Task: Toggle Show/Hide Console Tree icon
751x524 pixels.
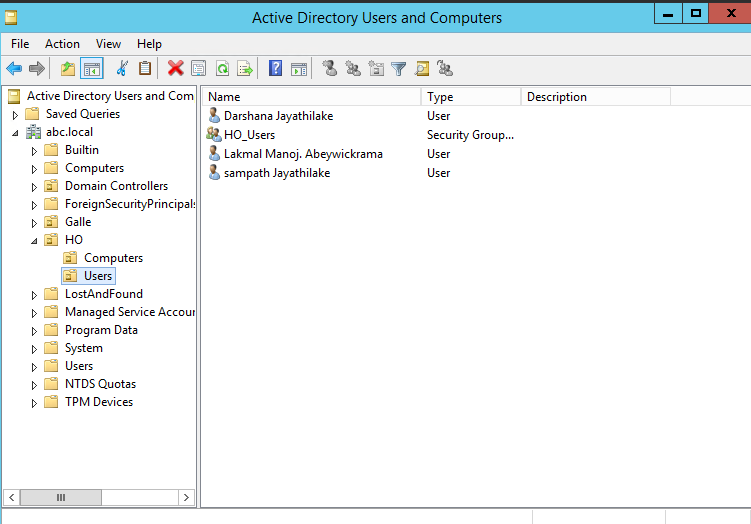Action: [91, 68]
